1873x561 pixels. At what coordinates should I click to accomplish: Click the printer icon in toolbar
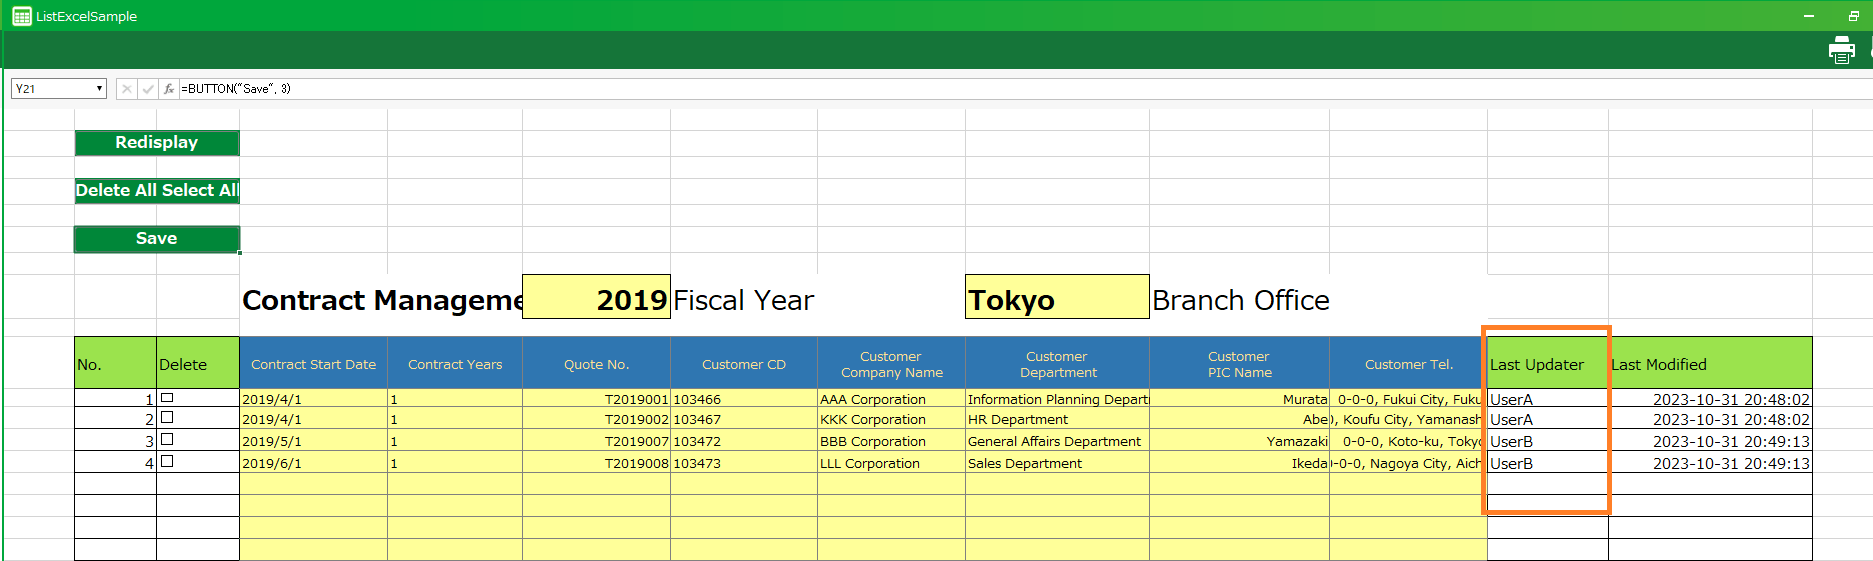pyautogui.click(x=1841, y=50)
